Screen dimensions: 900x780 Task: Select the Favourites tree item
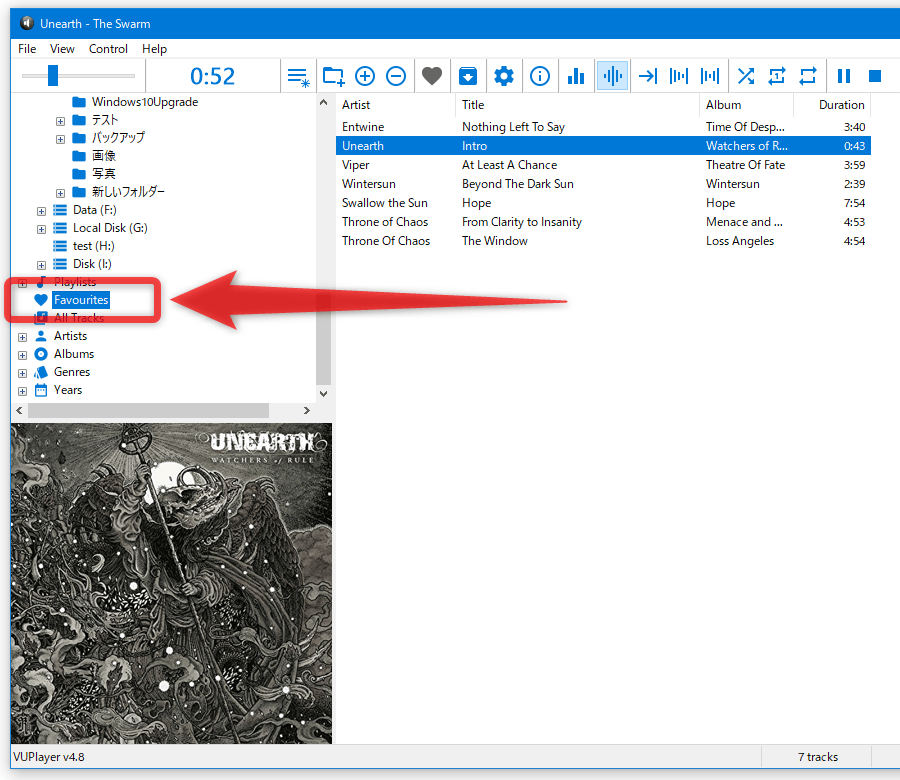click(81, 300)
